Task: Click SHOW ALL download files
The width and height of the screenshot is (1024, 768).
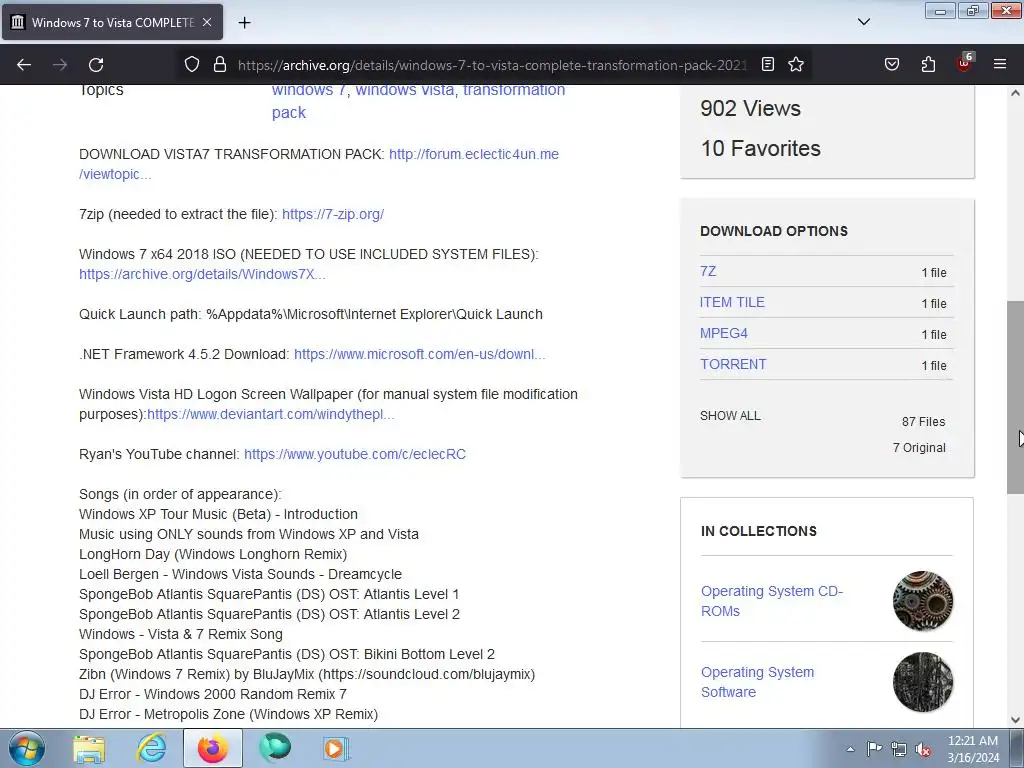Action: (730, 415)
